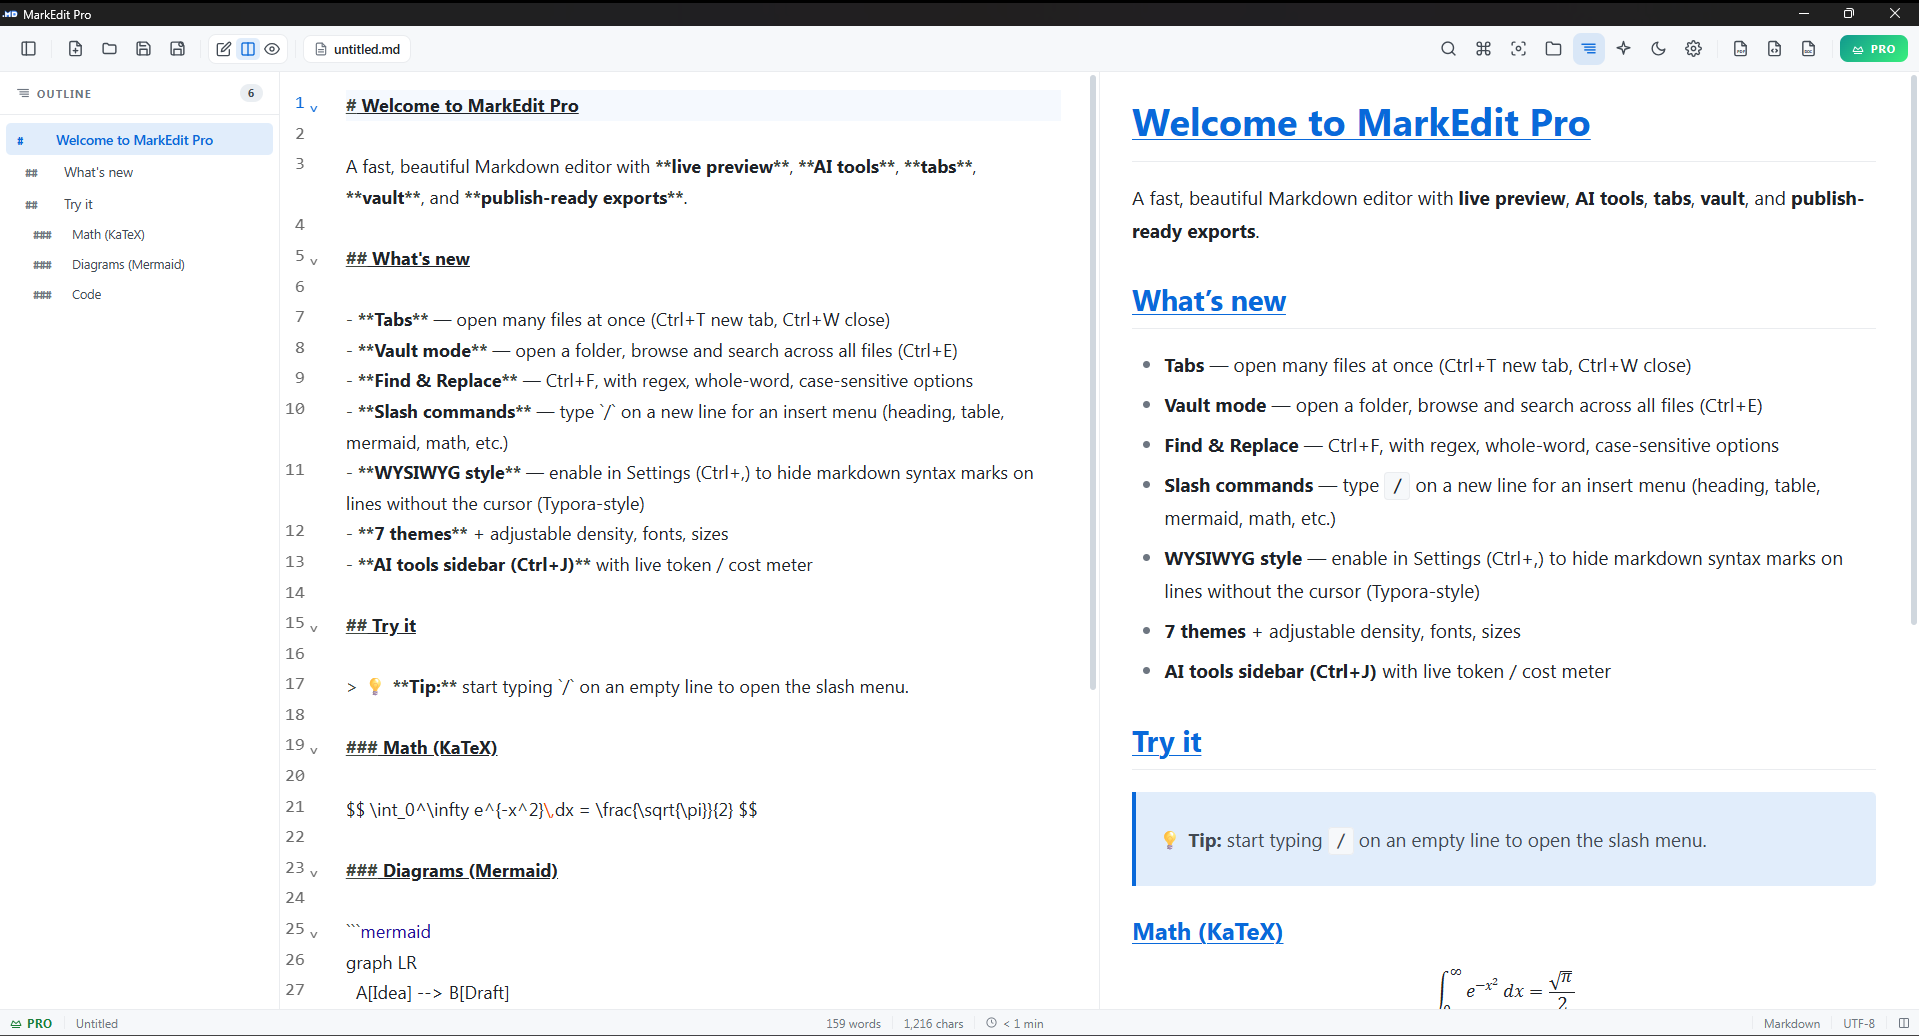This screenshot has width=1919, height=1036.
Task: Click '### Math (KaTeX)' in the editor
Action: coord(422,748)
